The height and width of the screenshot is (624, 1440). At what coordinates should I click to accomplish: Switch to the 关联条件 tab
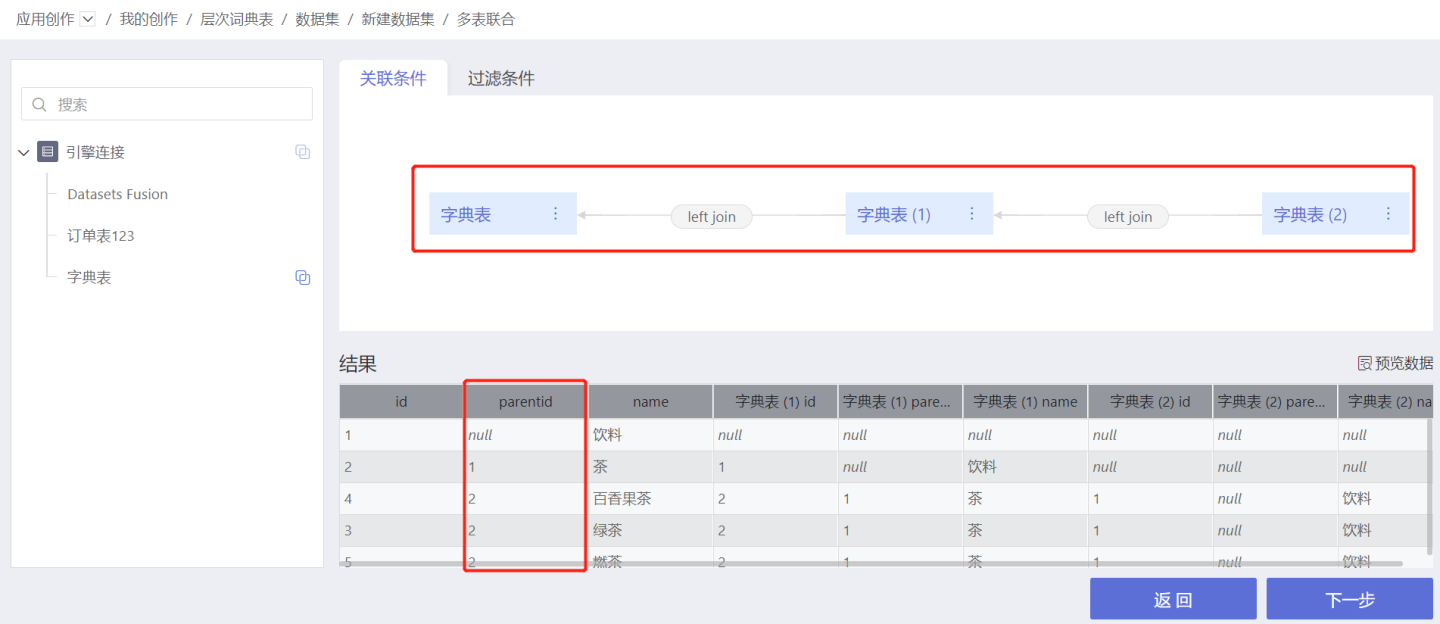pos(393,78)
